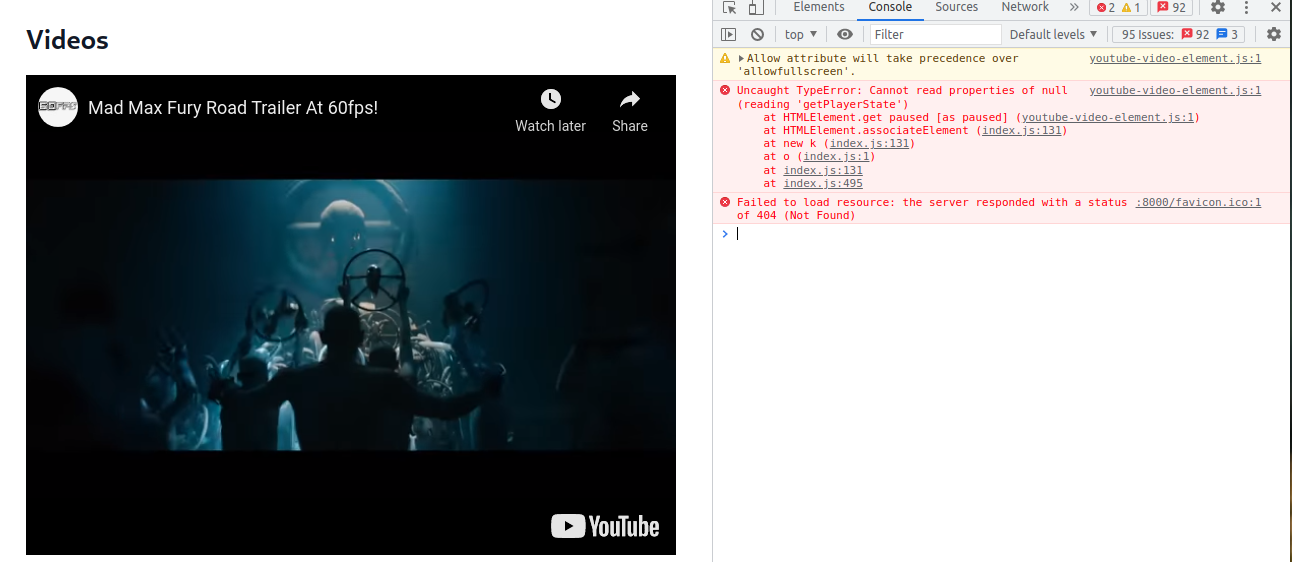The height and width of the screenshot is (562, 1292).
Task: Close the DevTools panel
Action: point(1276,7)
